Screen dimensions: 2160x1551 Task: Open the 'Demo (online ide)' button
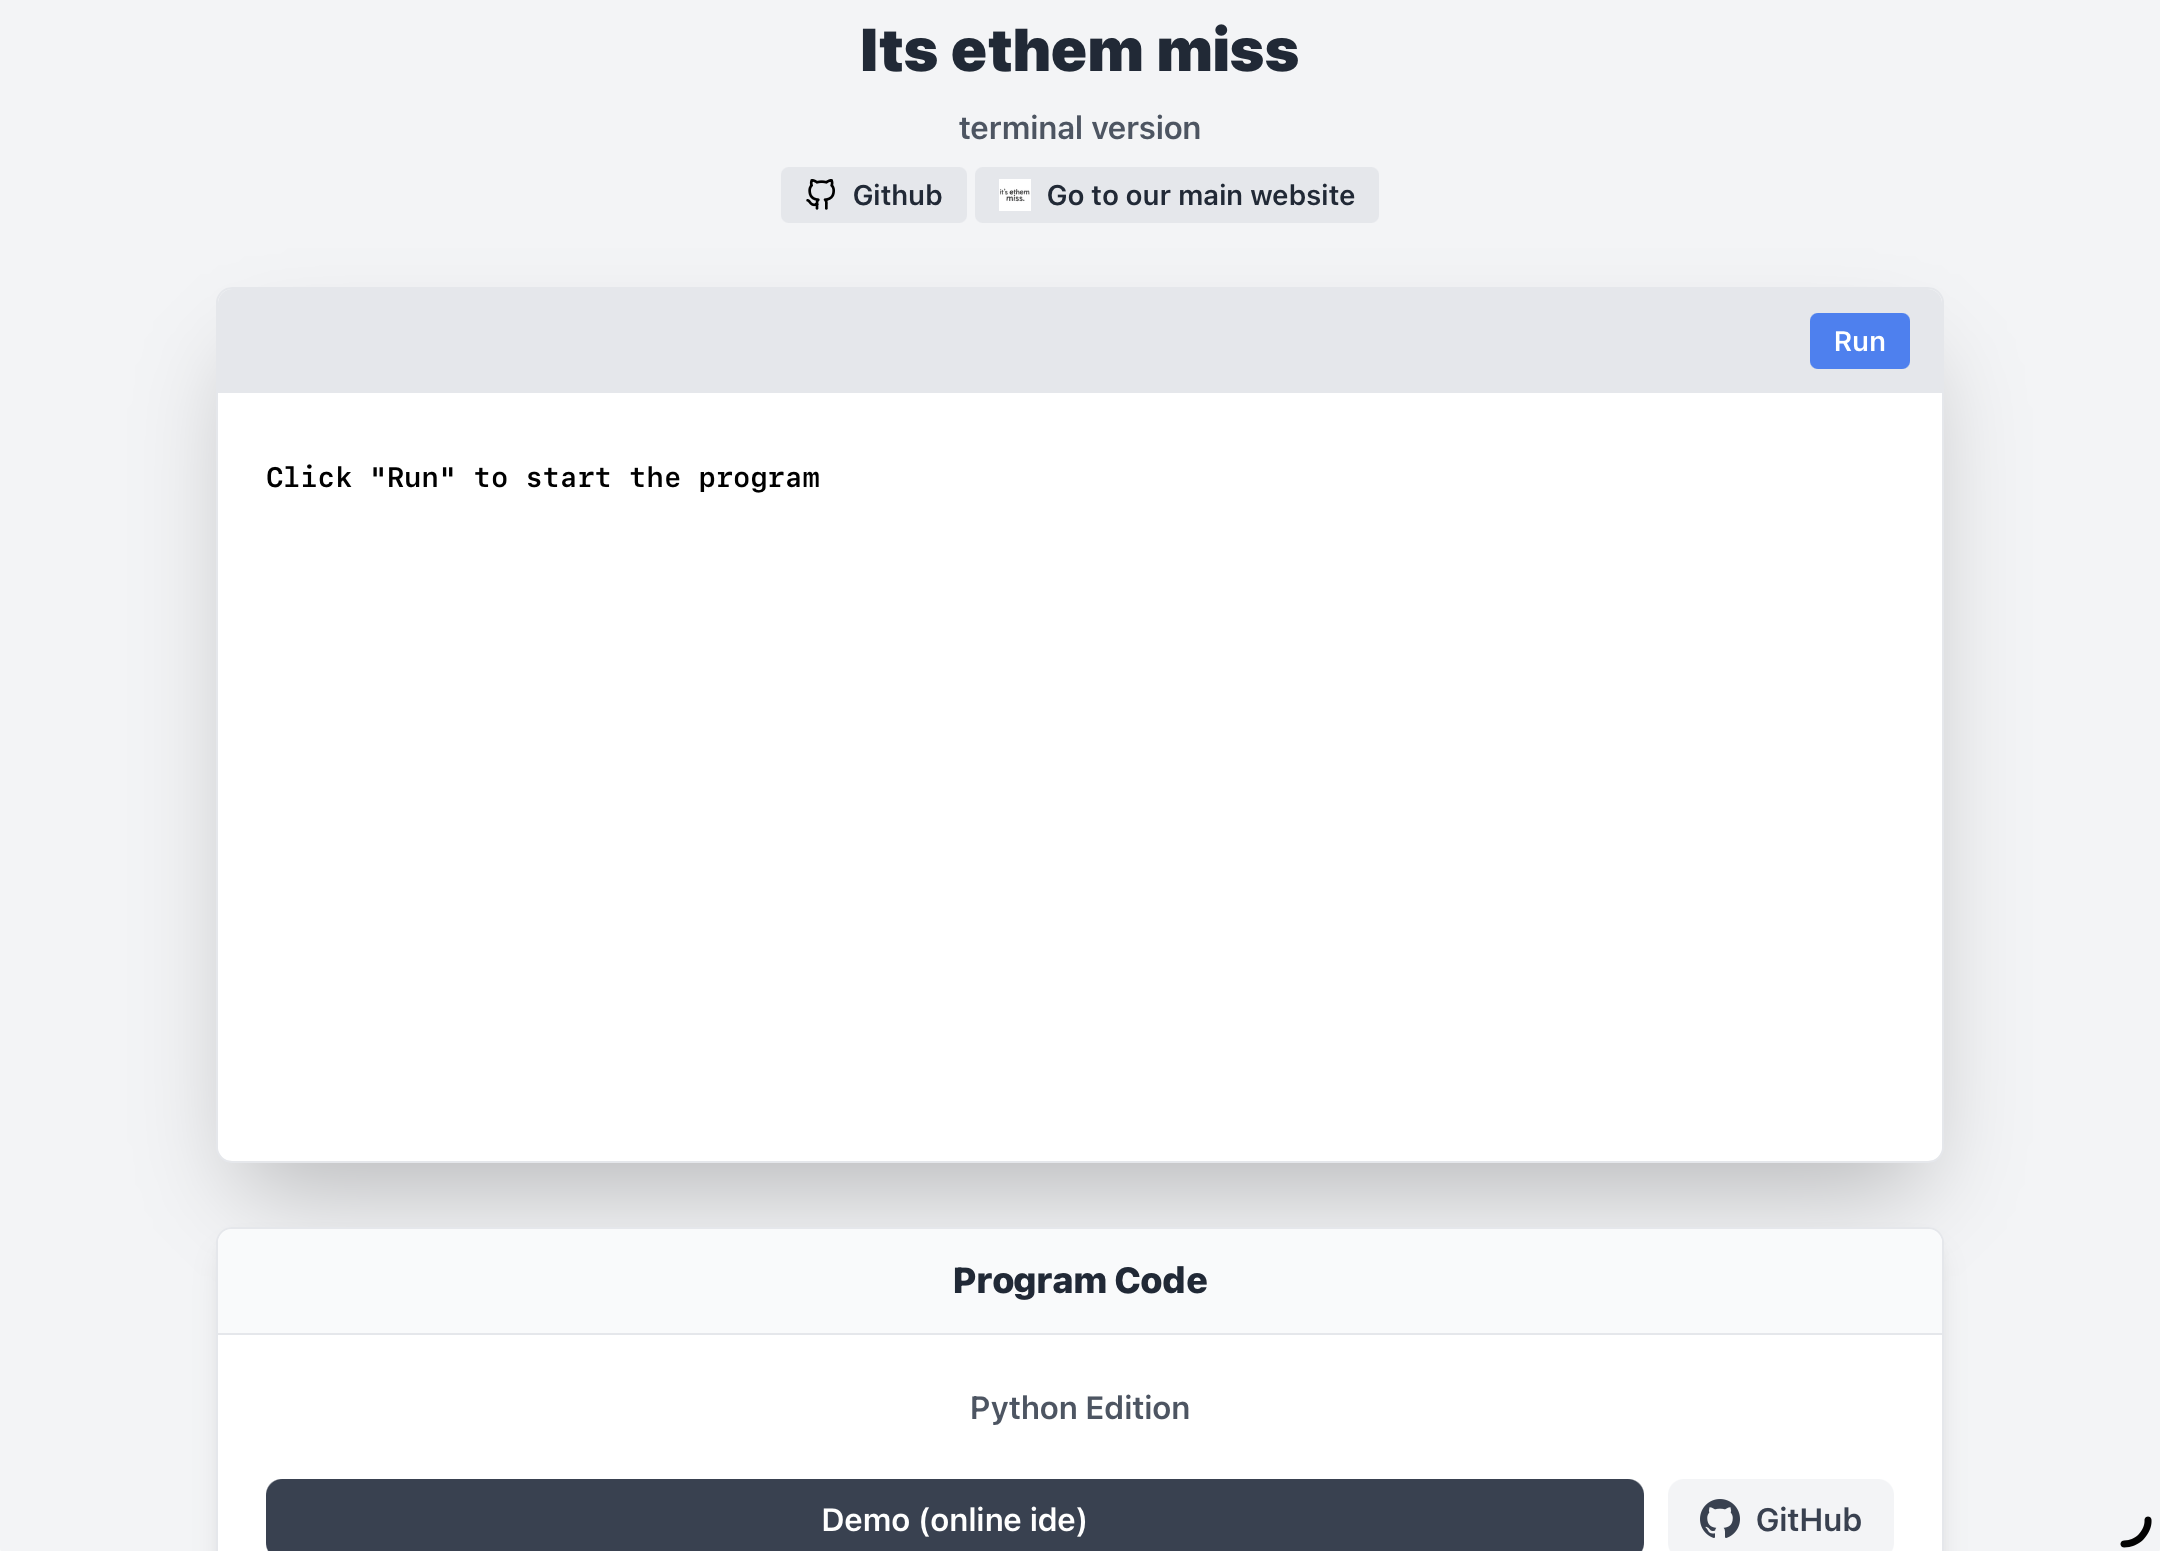pos(954,1519)
